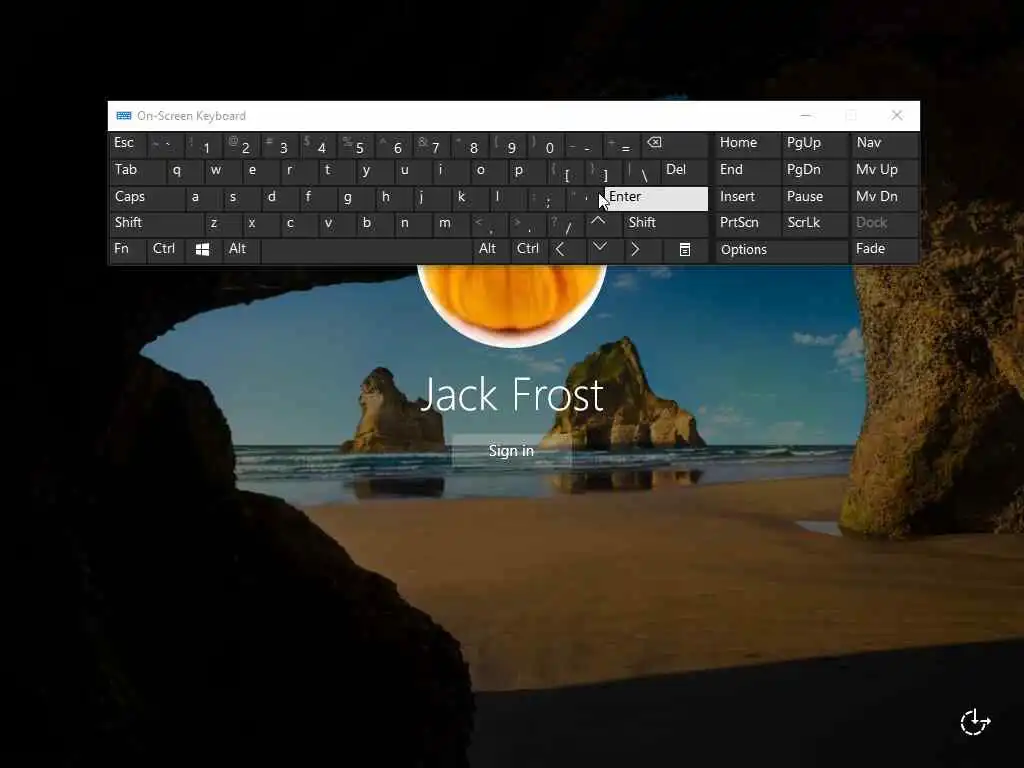Image resolution: width=1024 pixels, height=768 pixels.
Task: Click the letter a key
Action: pos(203,198)
